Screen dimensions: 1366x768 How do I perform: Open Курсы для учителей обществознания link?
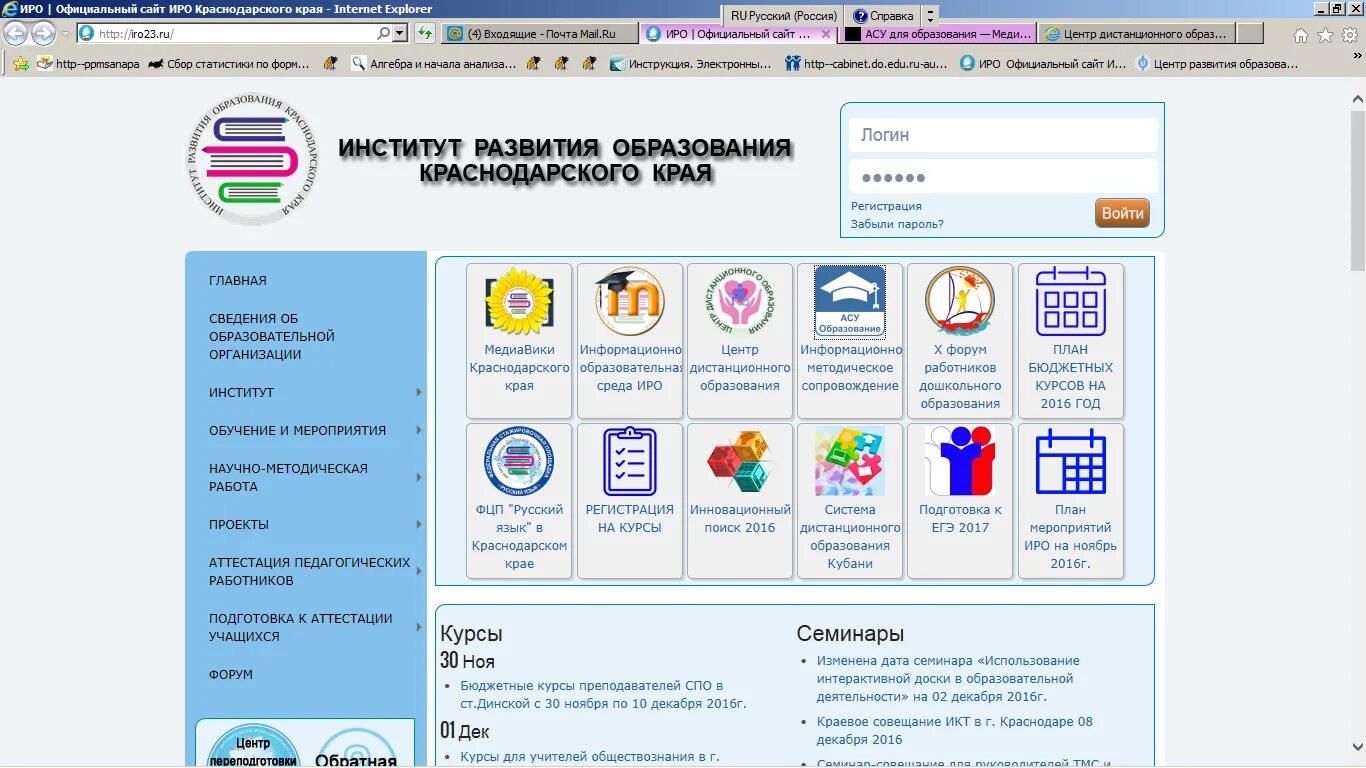click(590, 757)
